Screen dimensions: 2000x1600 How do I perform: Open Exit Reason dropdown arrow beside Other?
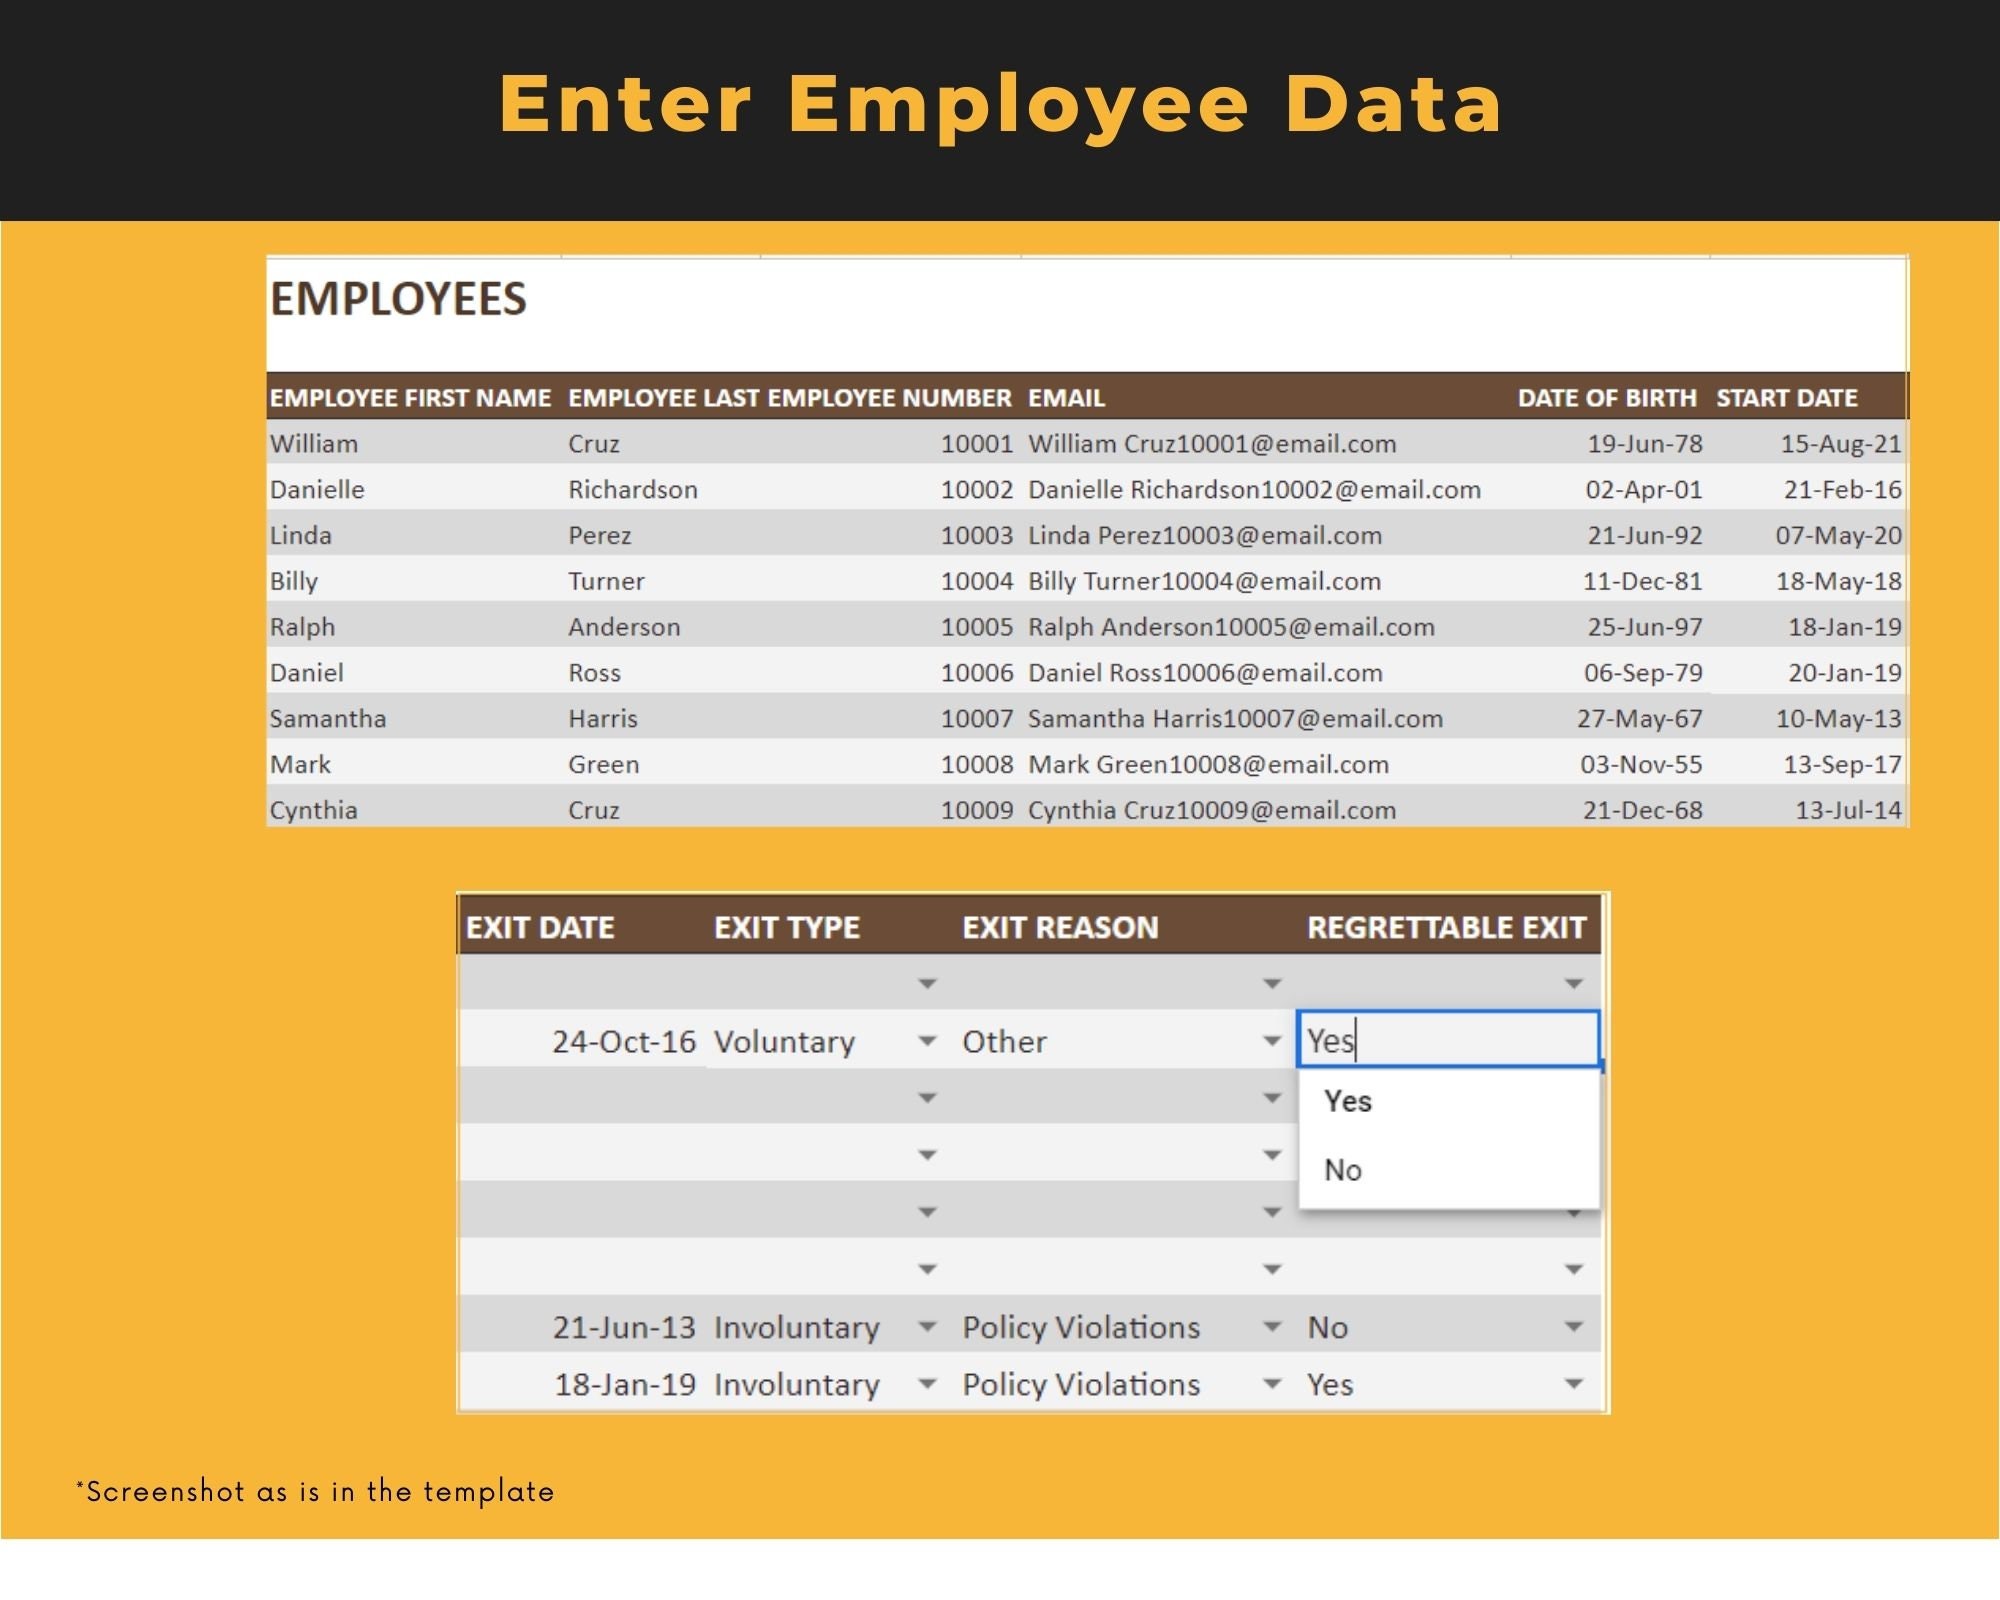(1272, 1041)
